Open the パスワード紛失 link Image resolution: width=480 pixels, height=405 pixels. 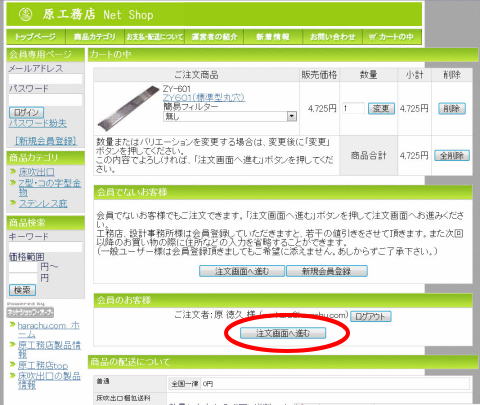point(38,123)
